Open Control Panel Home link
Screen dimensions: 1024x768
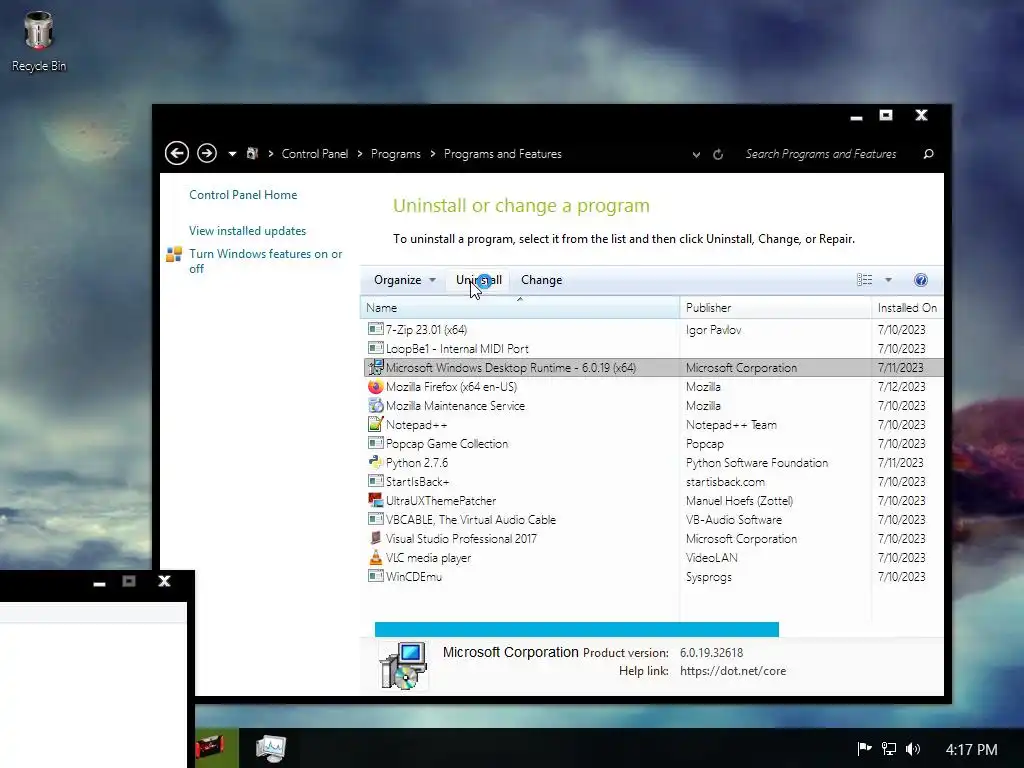tap(243, 195)
